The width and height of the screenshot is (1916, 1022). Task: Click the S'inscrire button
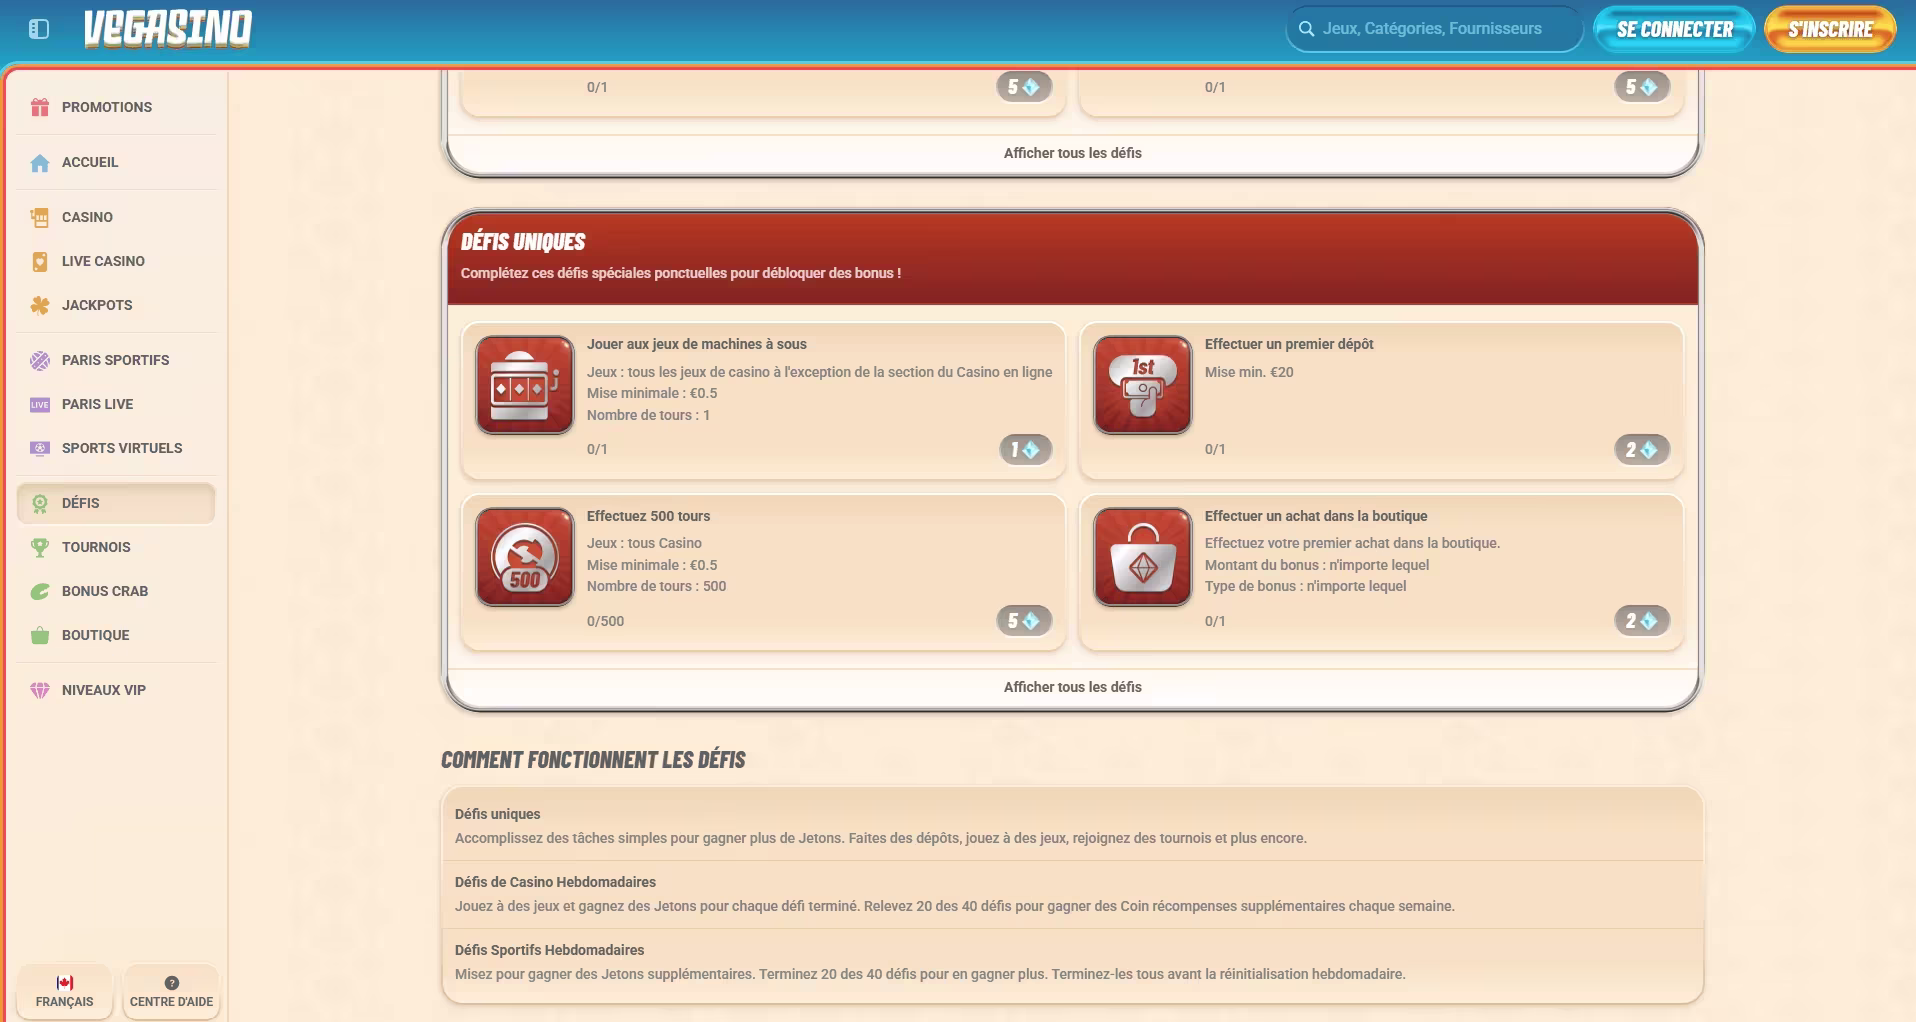point(1830,29)
